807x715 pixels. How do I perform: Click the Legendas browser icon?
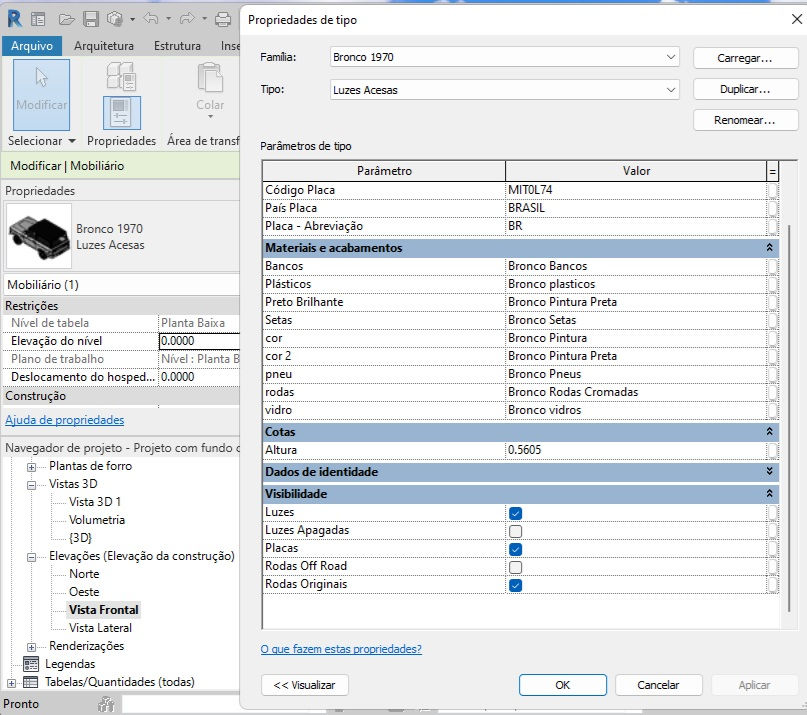point(31,664)
